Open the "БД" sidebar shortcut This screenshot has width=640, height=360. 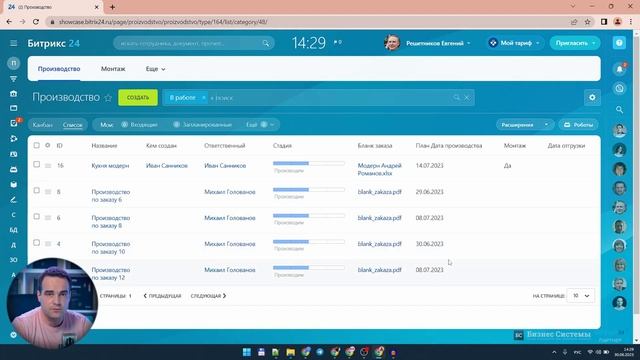(13, 230)
